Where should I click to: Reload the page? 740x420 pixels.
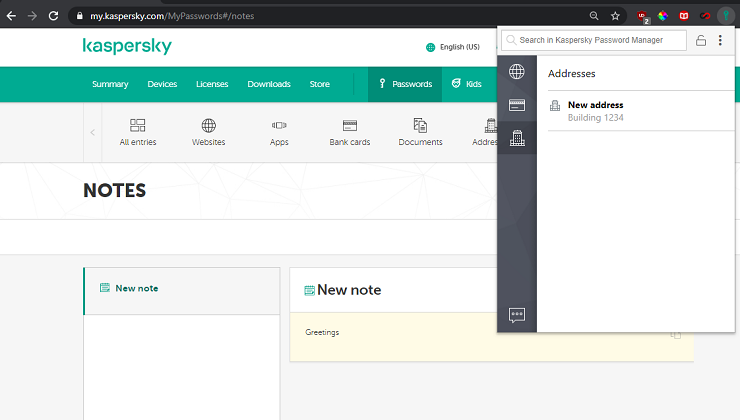point(53,16)
